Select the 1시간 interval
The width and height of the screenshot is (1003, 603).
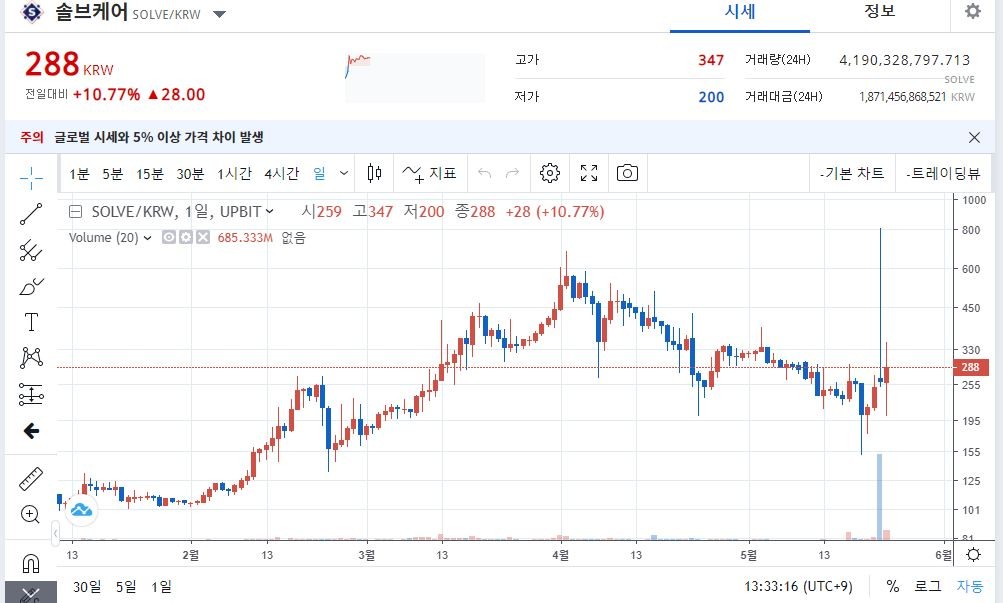(x=234, y=173)
